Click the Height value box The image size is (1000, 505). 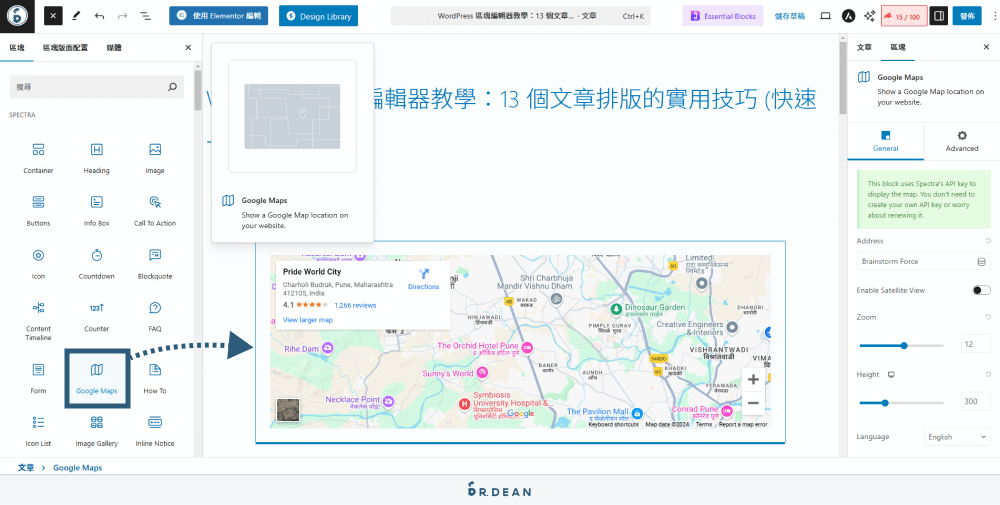click(x=976, y=402)
